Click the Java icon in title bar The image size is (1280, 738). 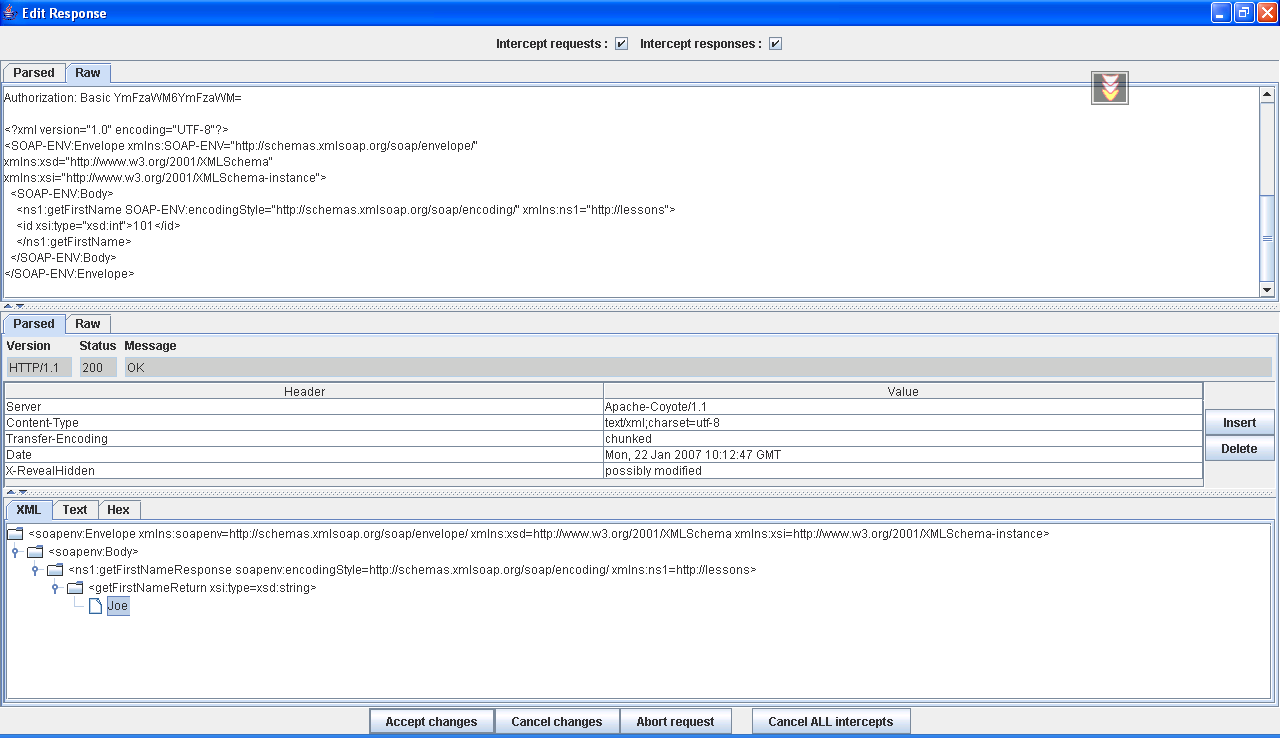10,13
